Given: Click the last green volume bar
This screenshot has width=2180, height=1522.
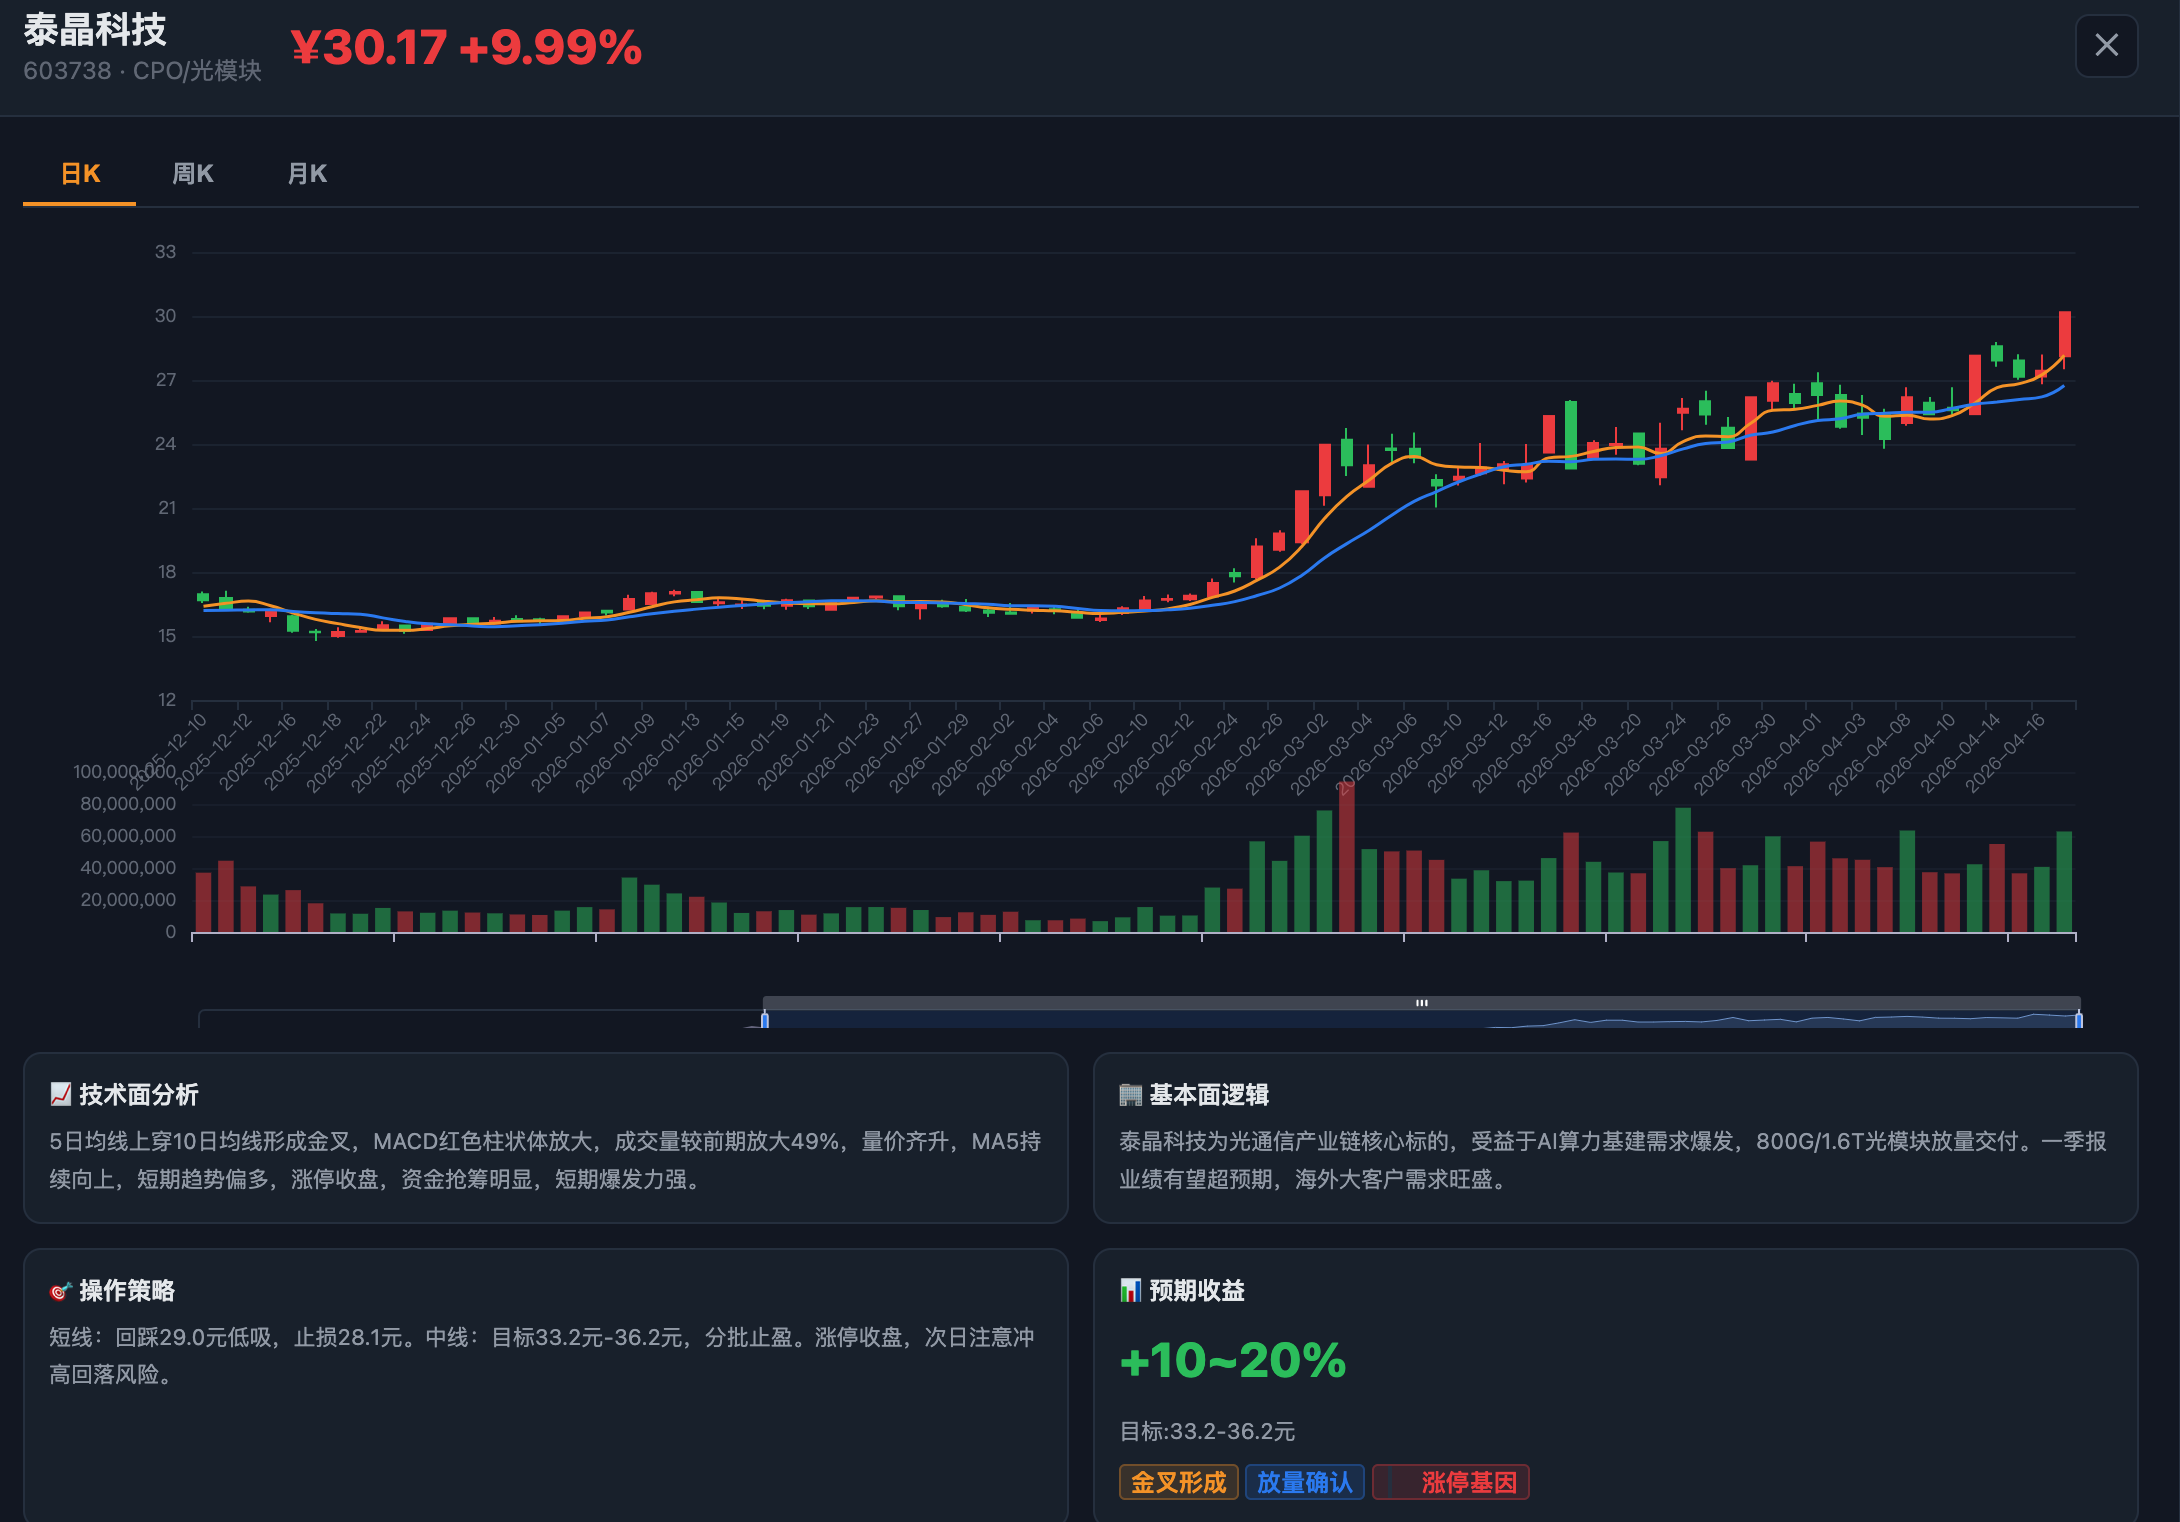Looking at the screenshot, I should coord(2064,882).
